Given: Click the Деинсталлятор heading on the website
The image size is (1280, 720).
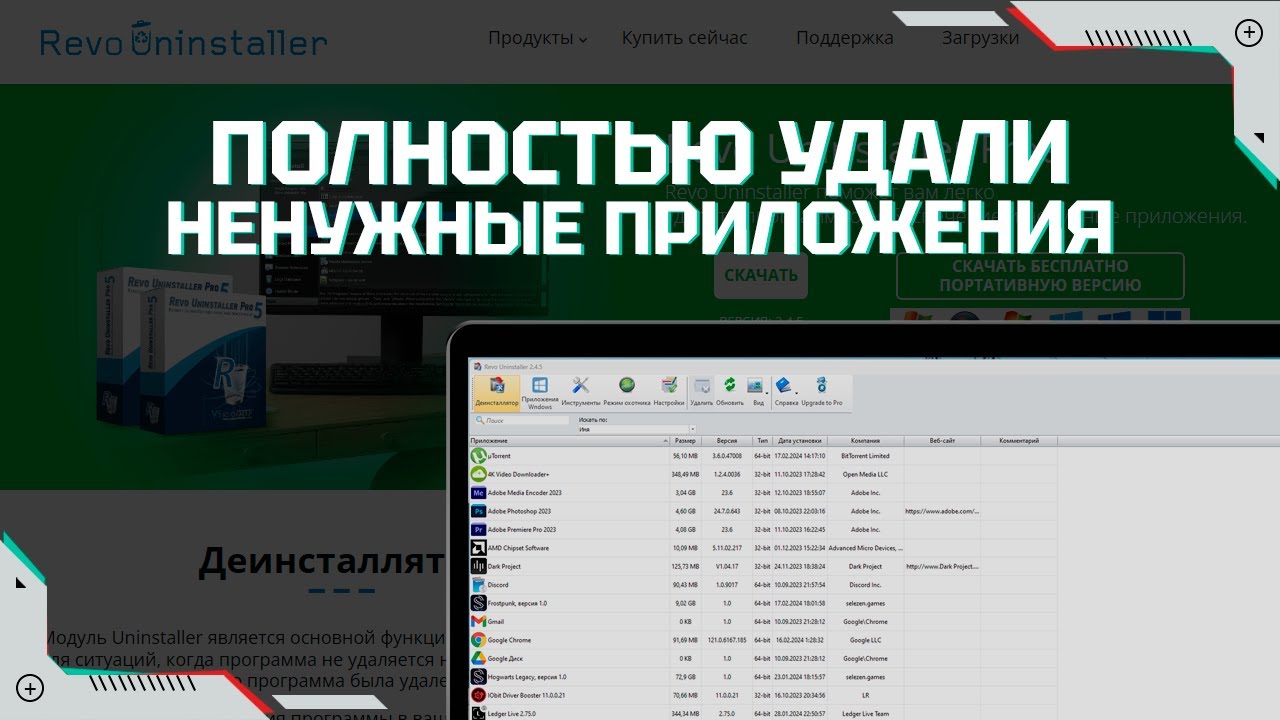Looking at the screenshot, I should click(x=321, y=562).
